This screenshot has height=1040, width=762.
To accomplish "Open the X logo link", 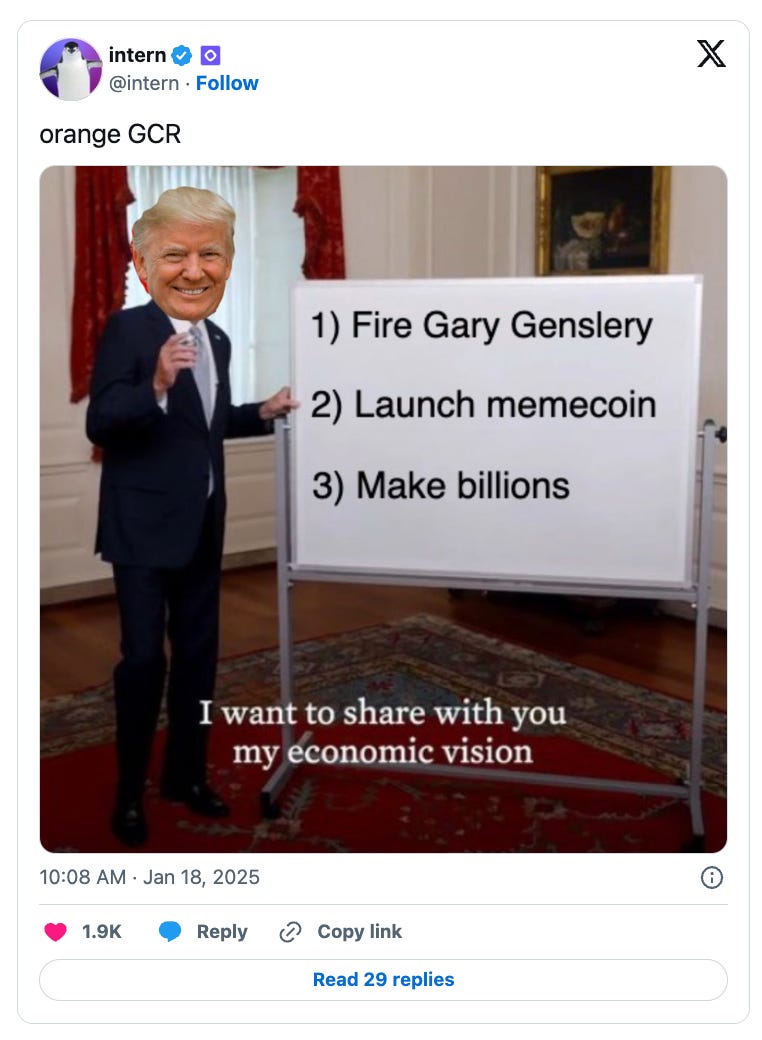I will click(x=711, y=54).
